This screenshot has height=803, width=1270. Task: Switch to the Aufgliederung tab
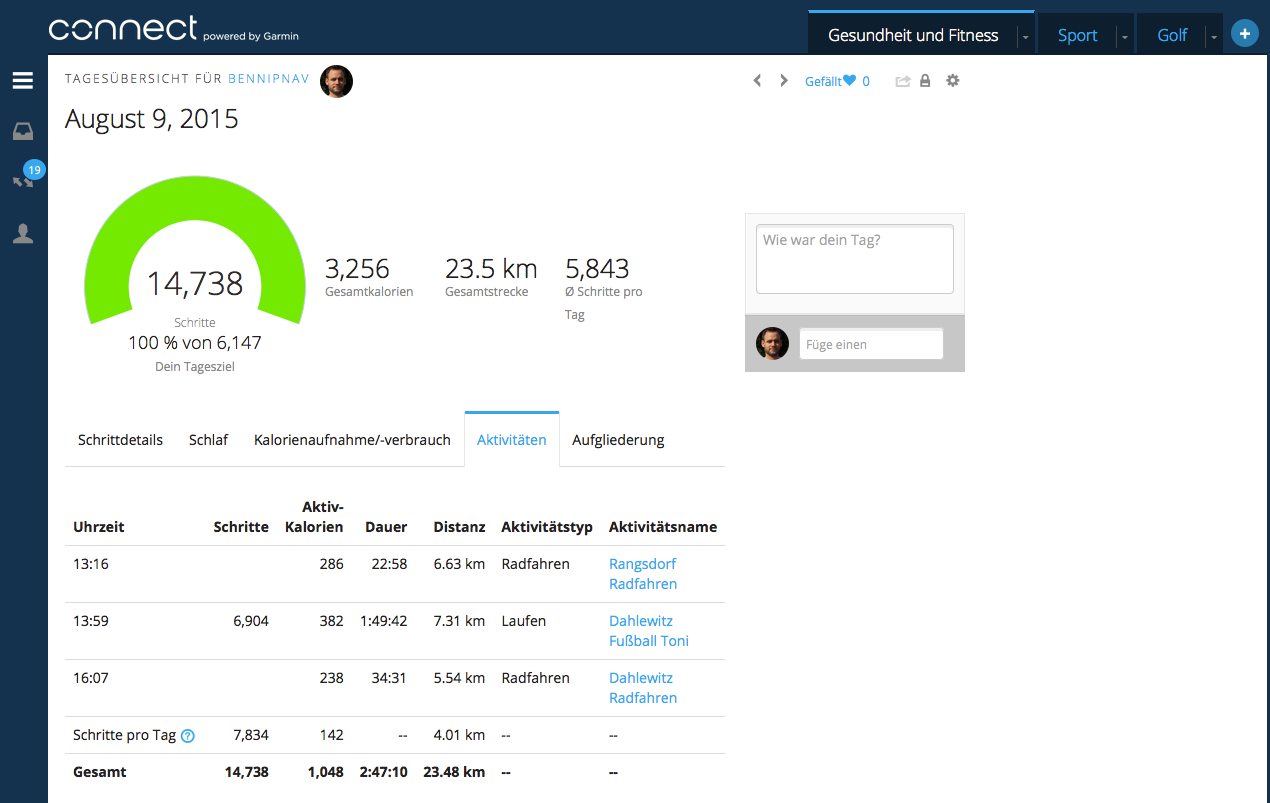pos(618,440)
